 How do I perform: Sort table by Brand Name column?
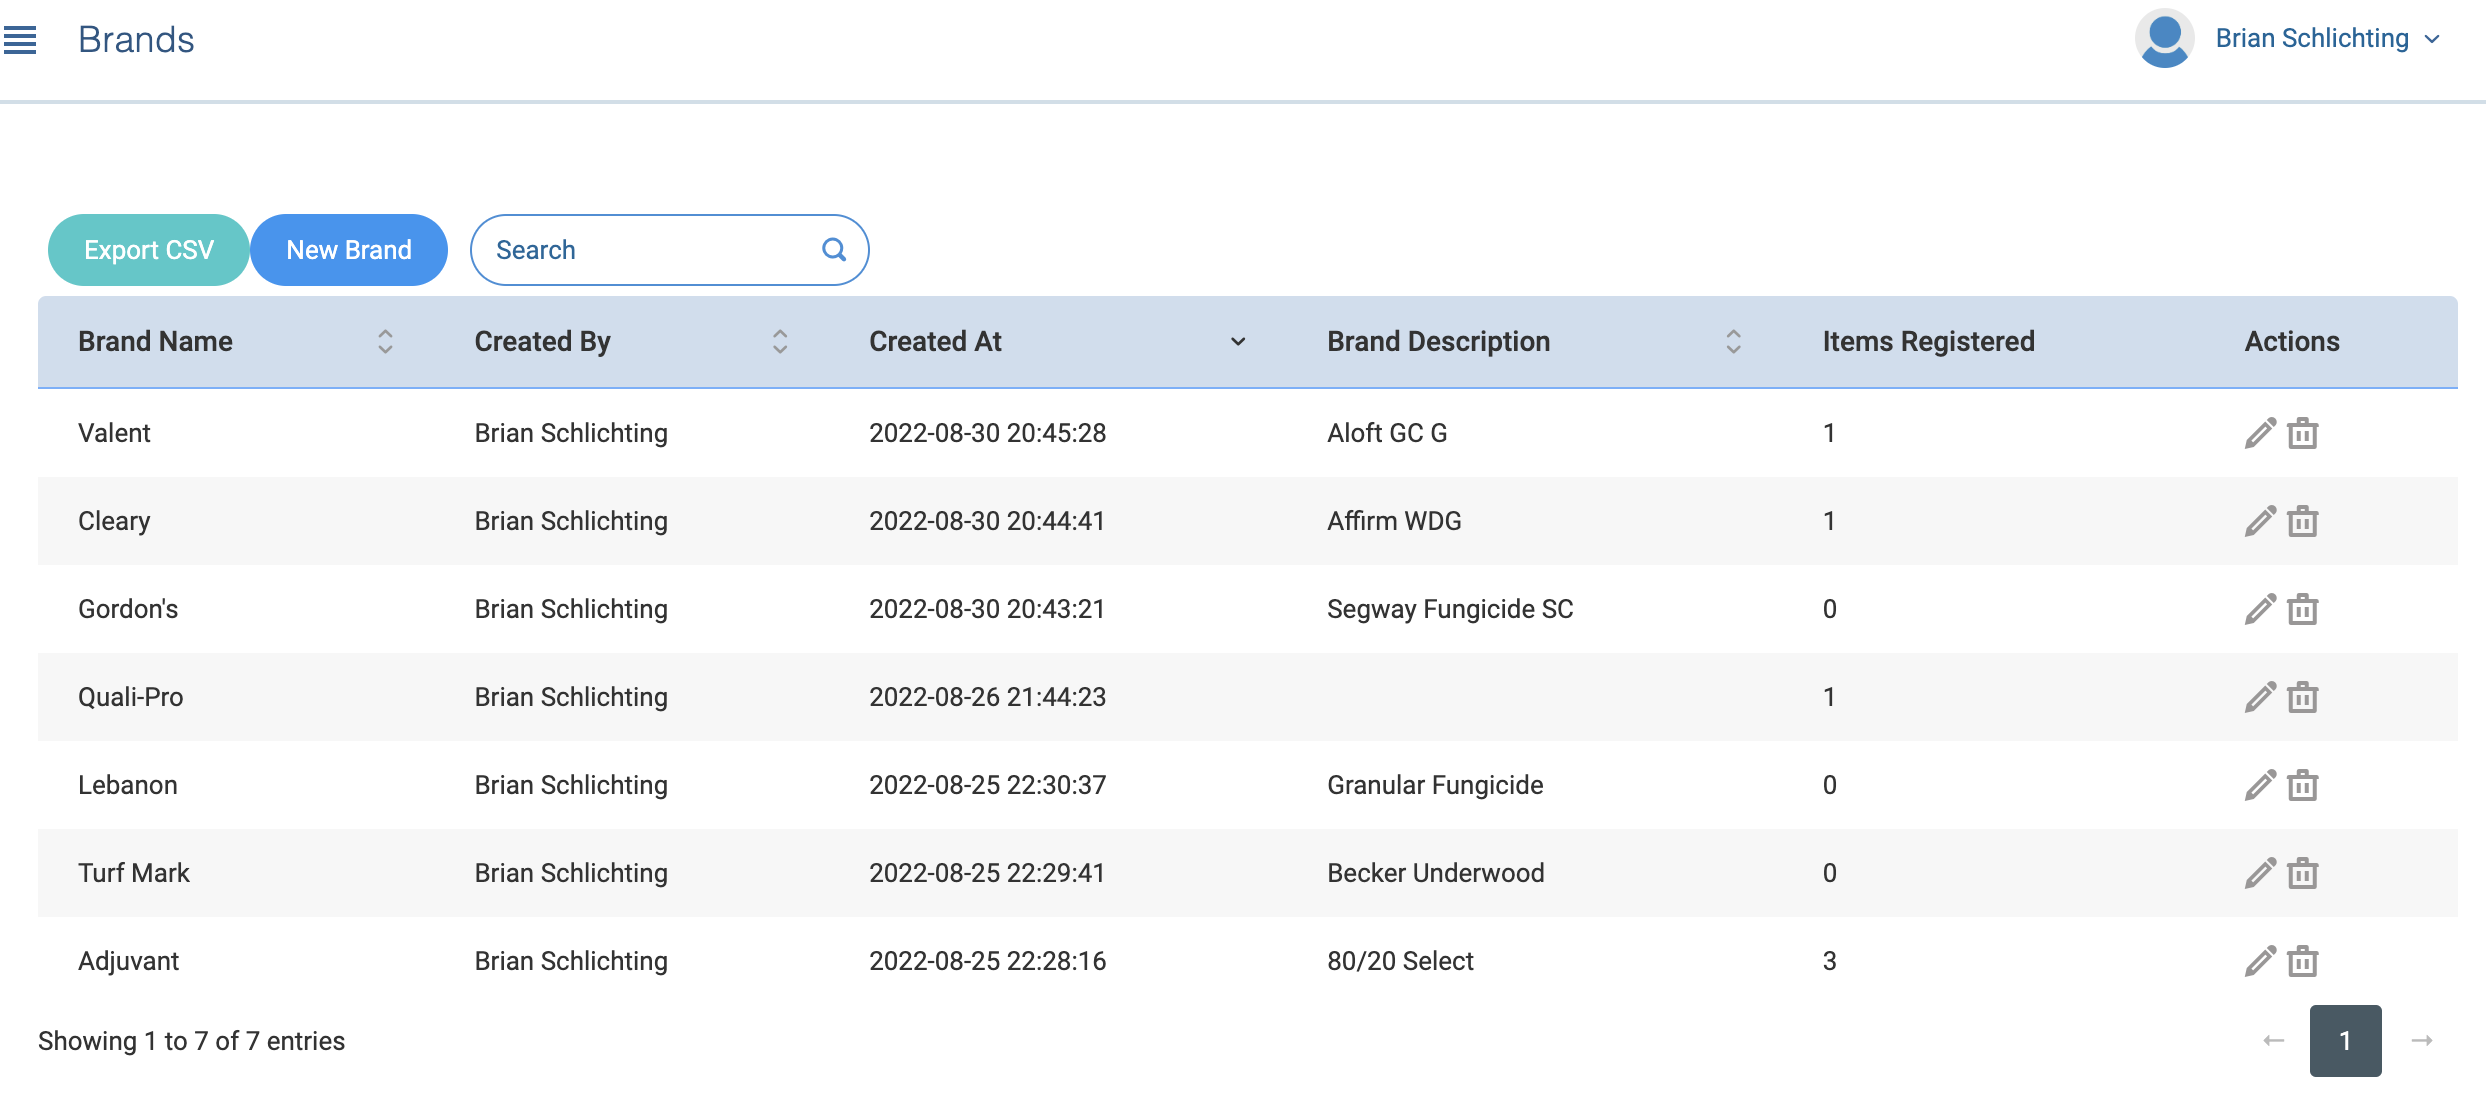[385, 342]
